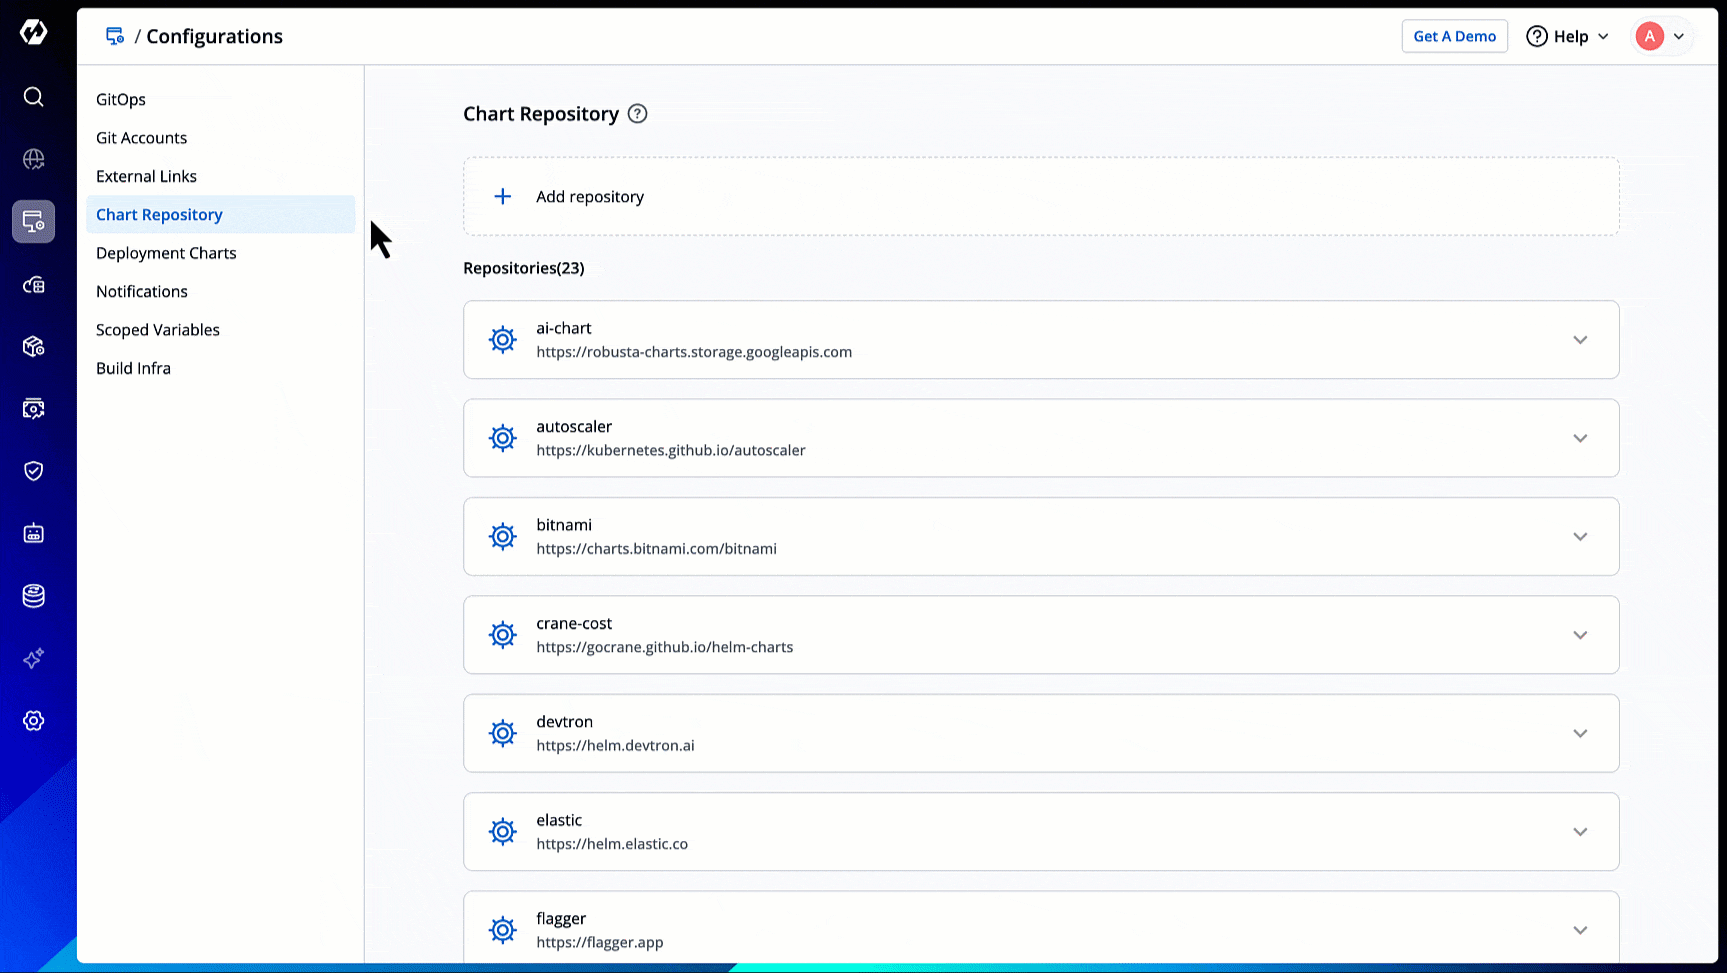Expand the bitnami repository chevron
The width and height of the screenshot is (1727, 973).
pos(1579,537)
